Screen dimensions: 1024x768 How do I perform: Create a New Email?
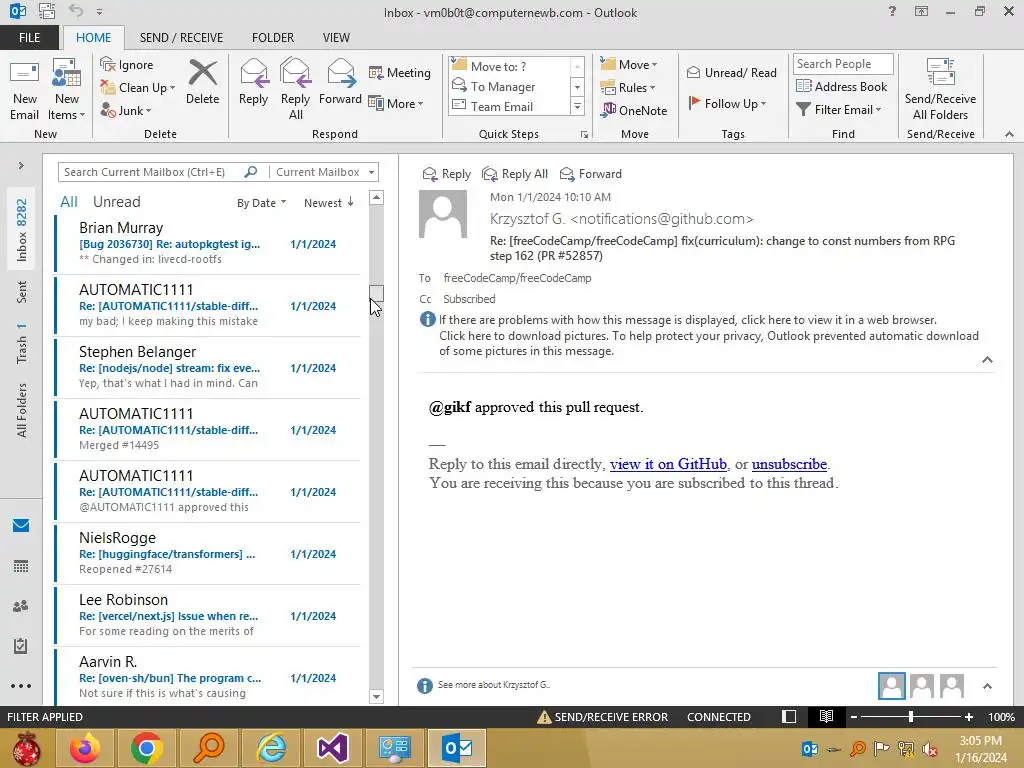point(24,90)
